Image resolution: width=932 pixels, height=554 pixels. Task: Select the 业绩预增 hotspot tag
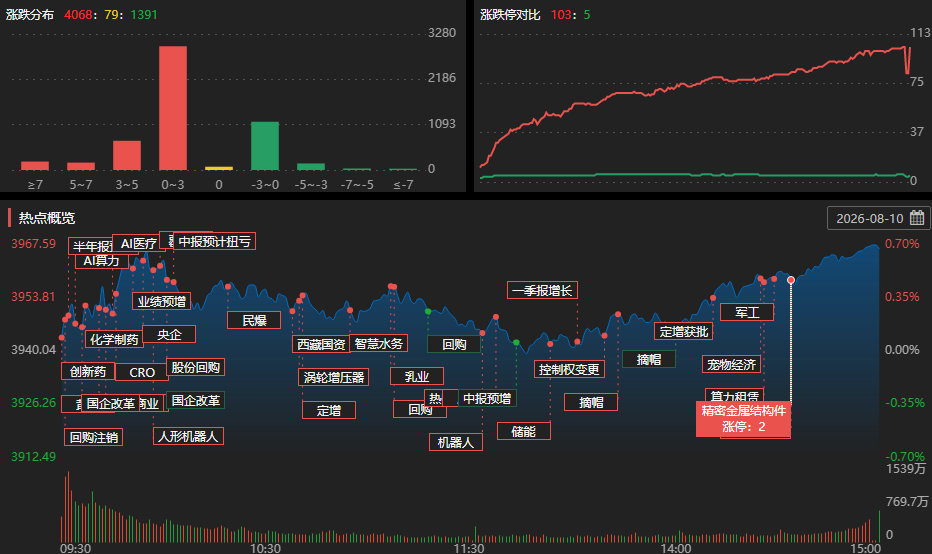(x=162, y=301)
